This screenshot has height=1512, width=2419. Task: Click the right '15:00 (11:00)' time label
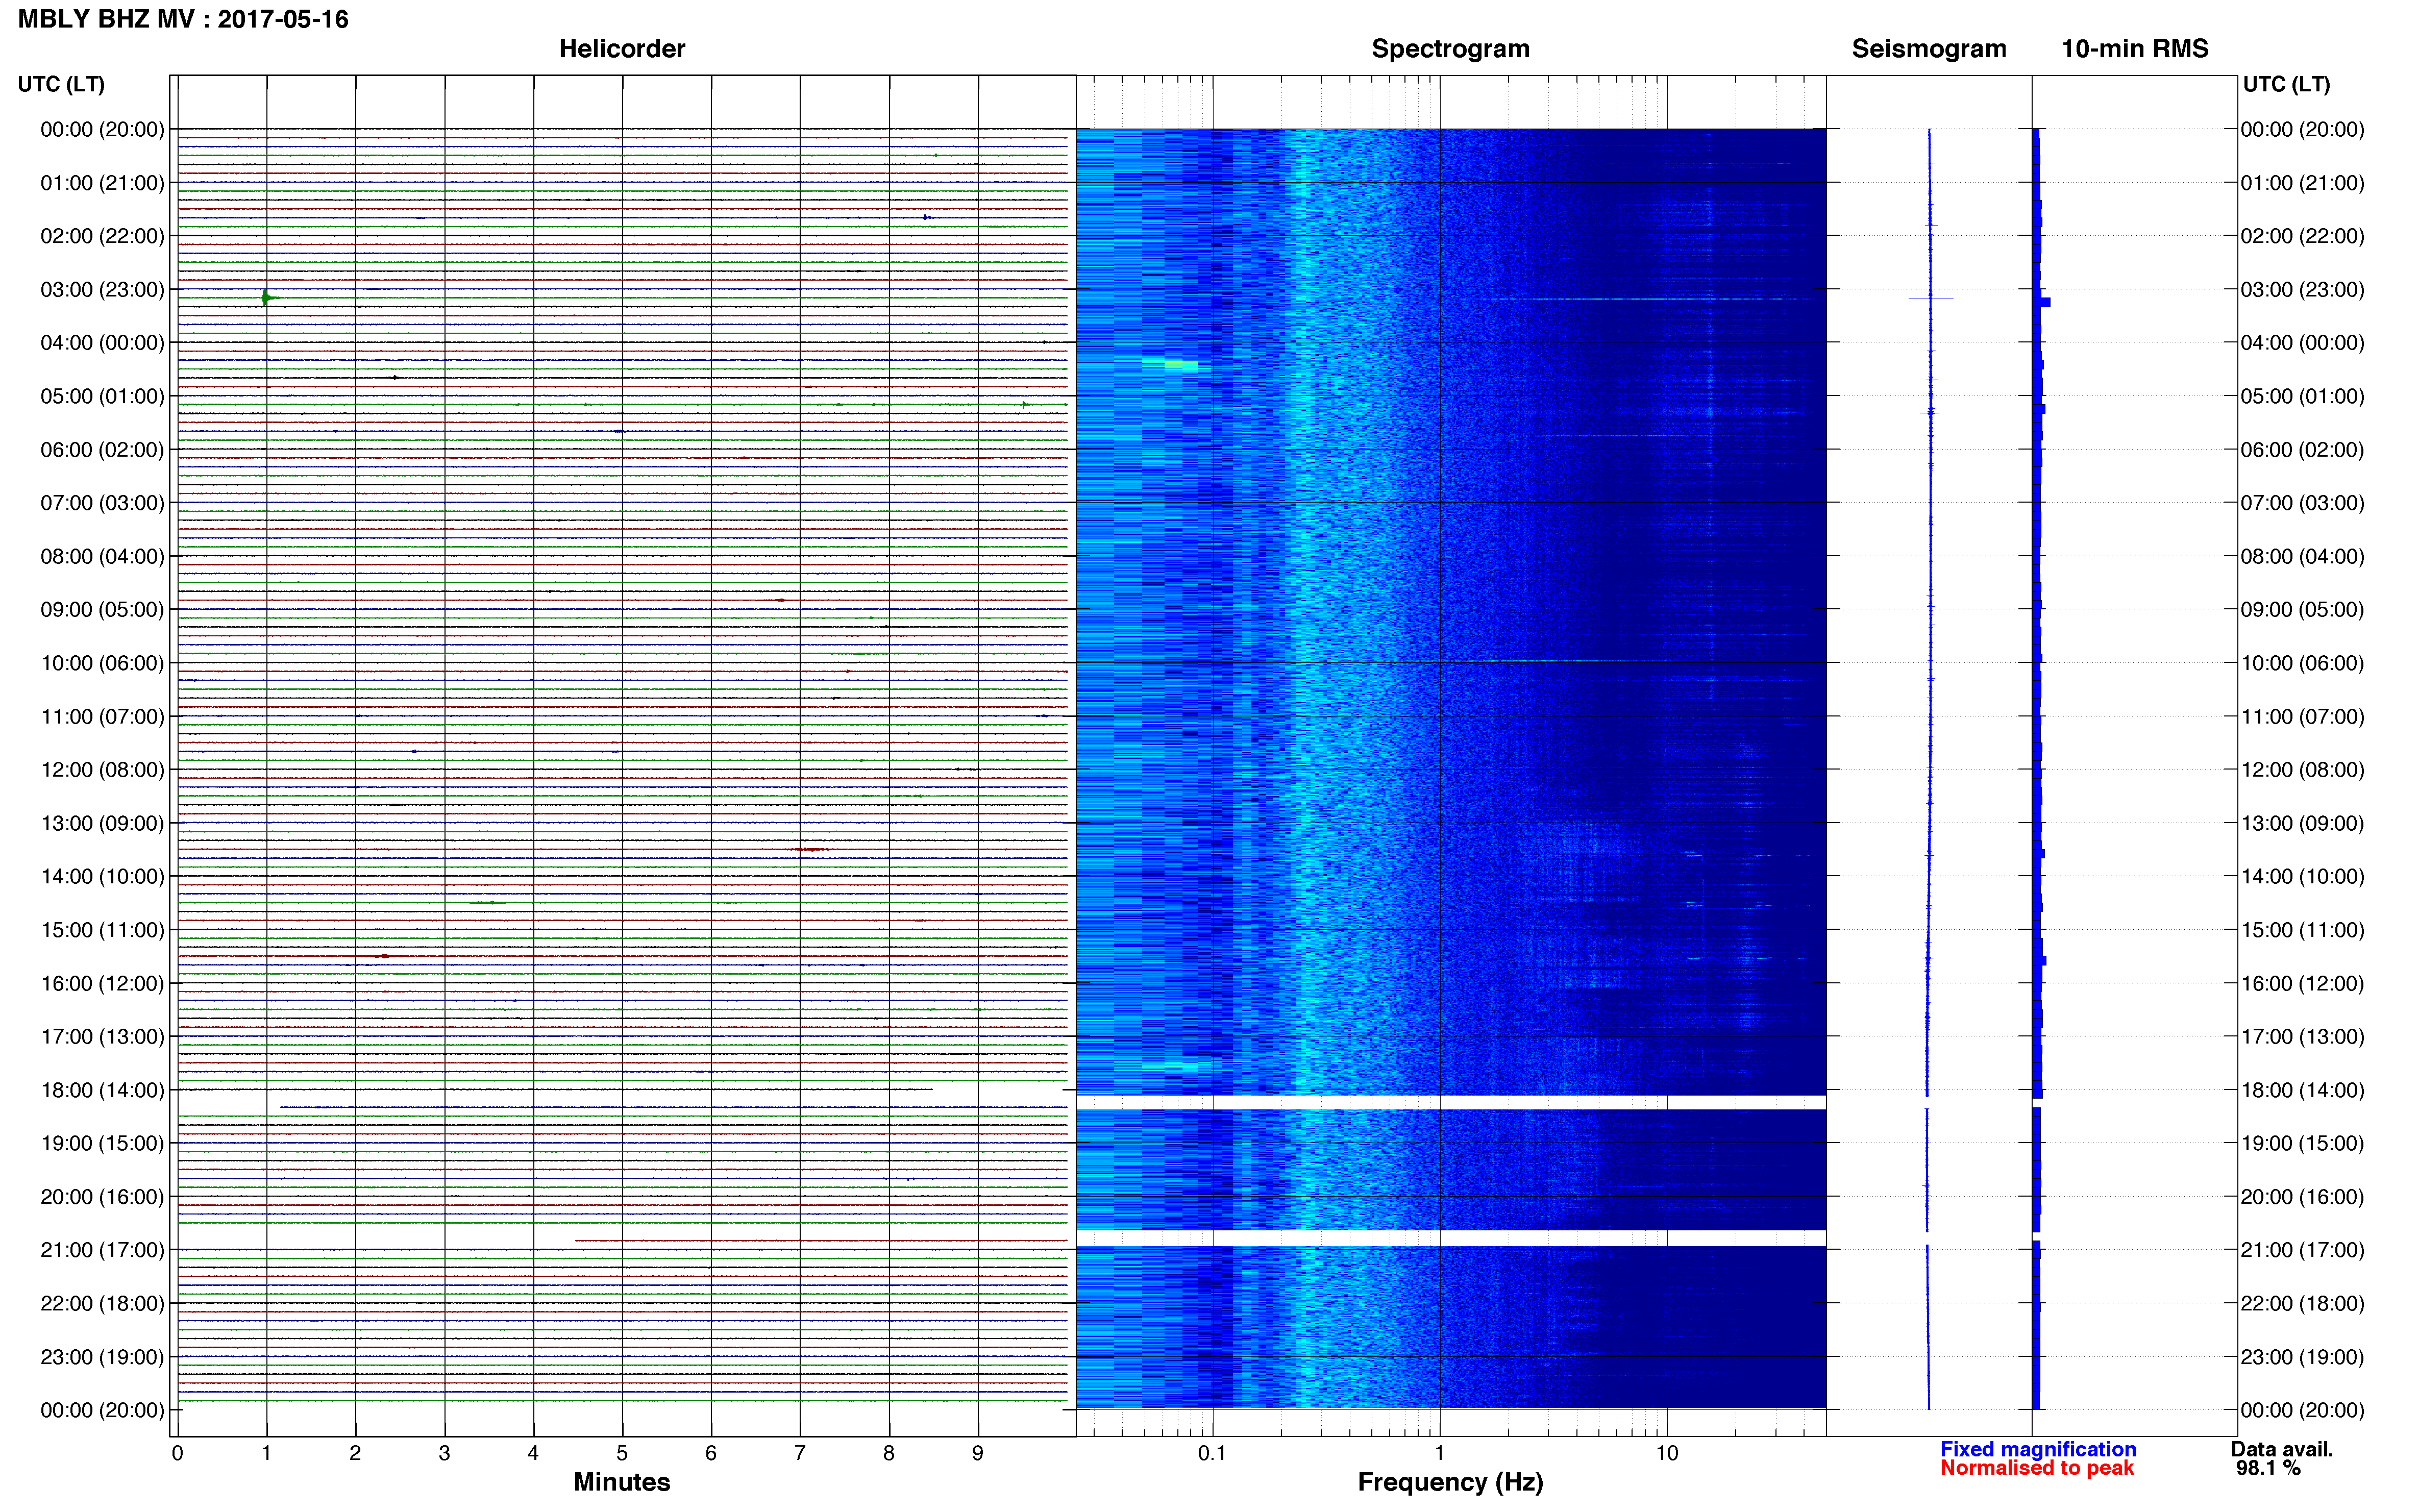pos(2302,930)
